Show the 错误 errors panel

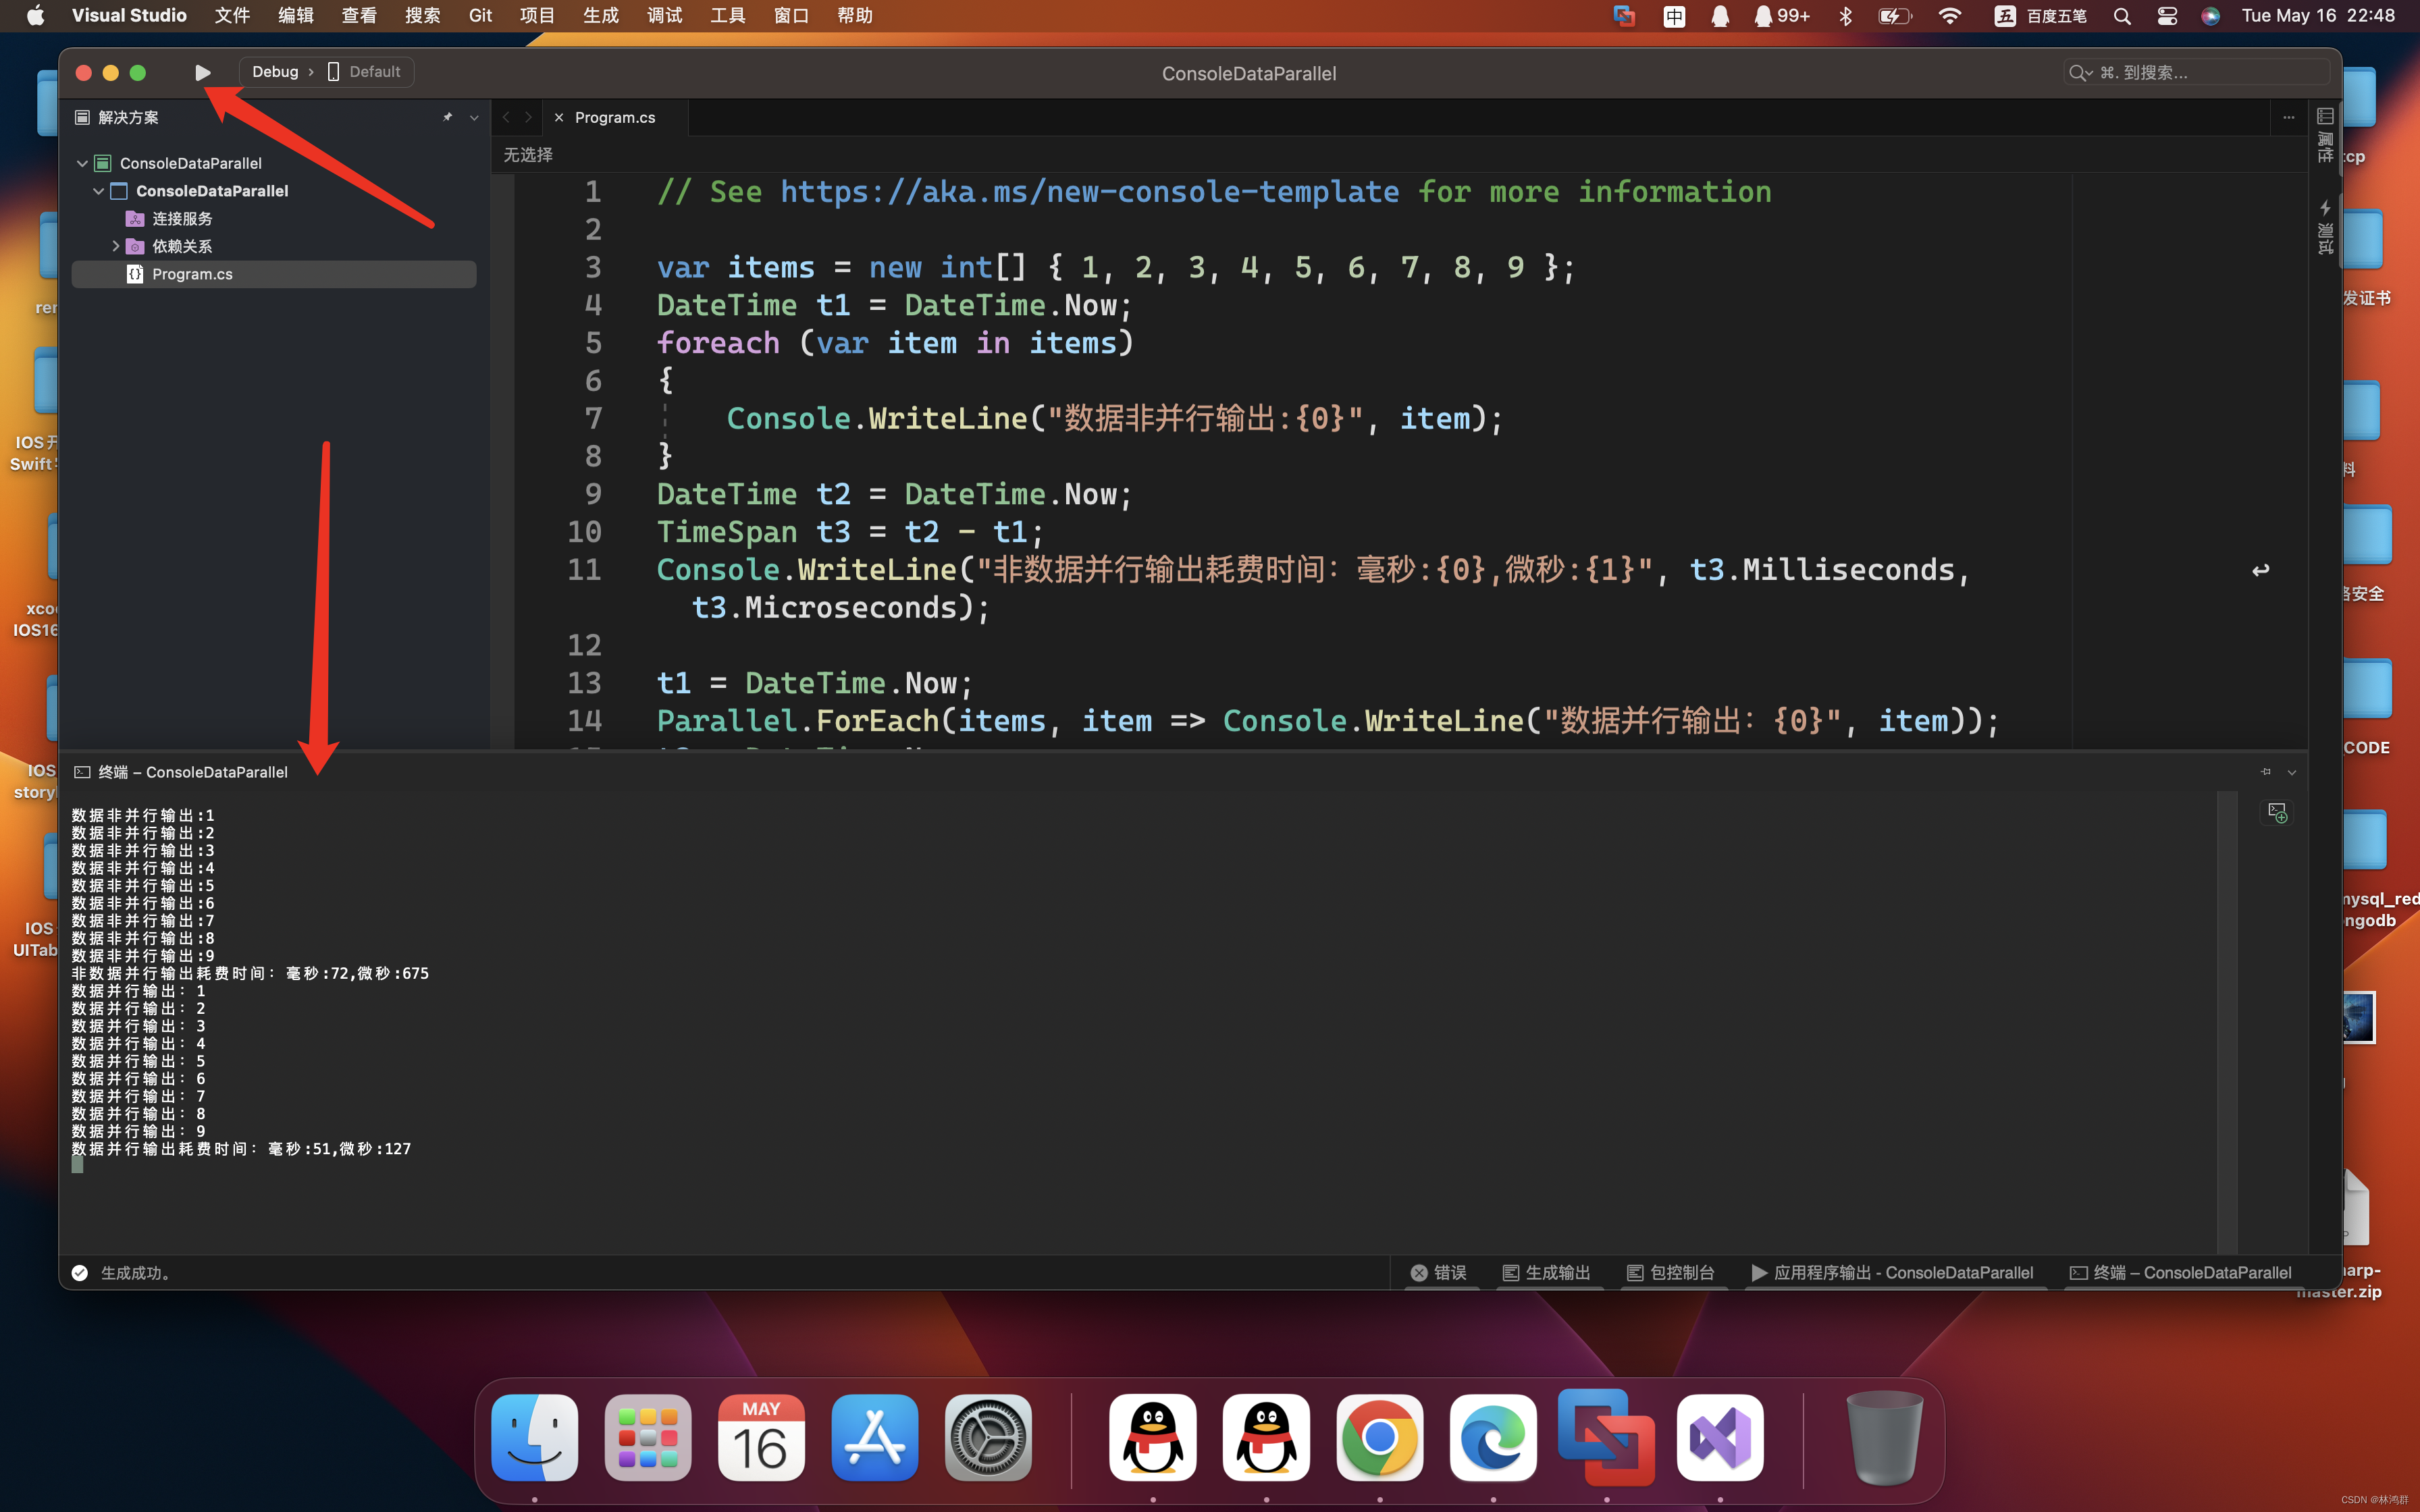[x=1438, y=1272]
